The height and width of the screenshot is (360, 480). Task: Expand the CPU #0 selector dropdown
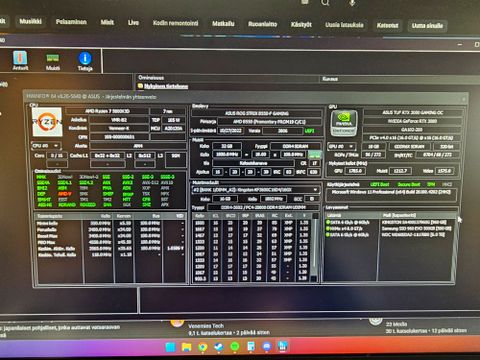(x=46, y=146)
